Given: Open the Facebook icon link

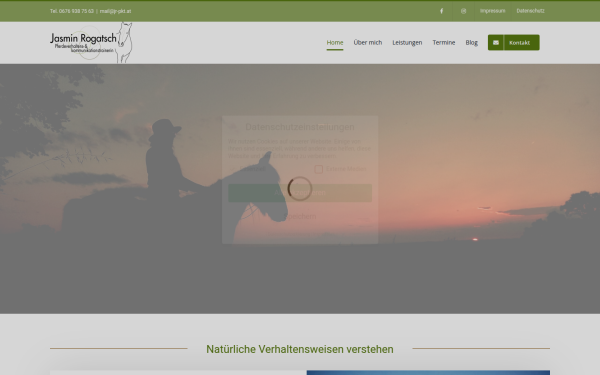Looking at the screenshot, I should (441, 11).
